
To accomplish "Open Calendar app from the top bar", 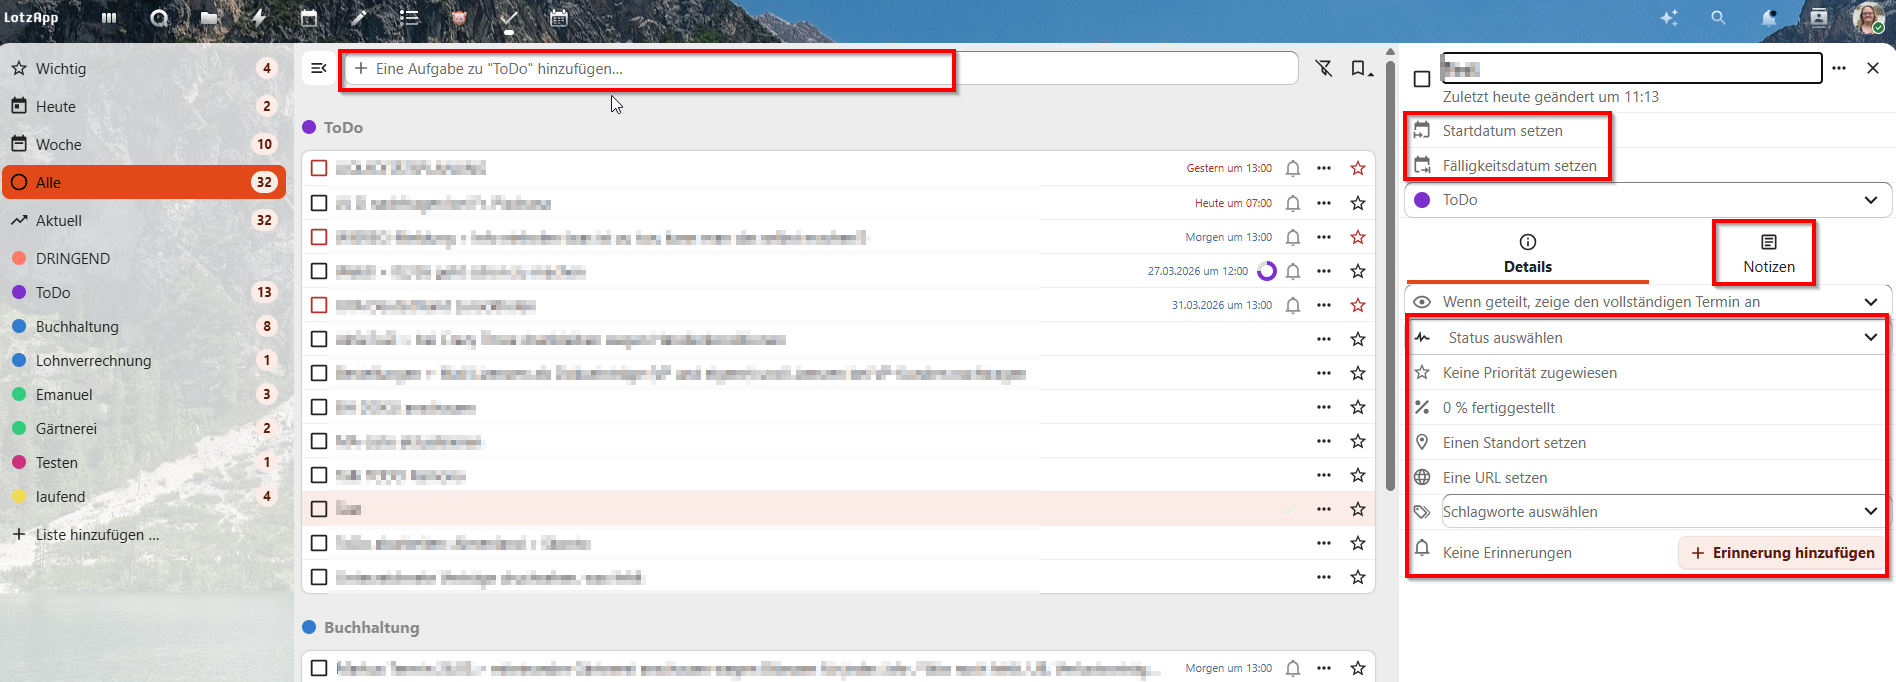I will (309, 18).
